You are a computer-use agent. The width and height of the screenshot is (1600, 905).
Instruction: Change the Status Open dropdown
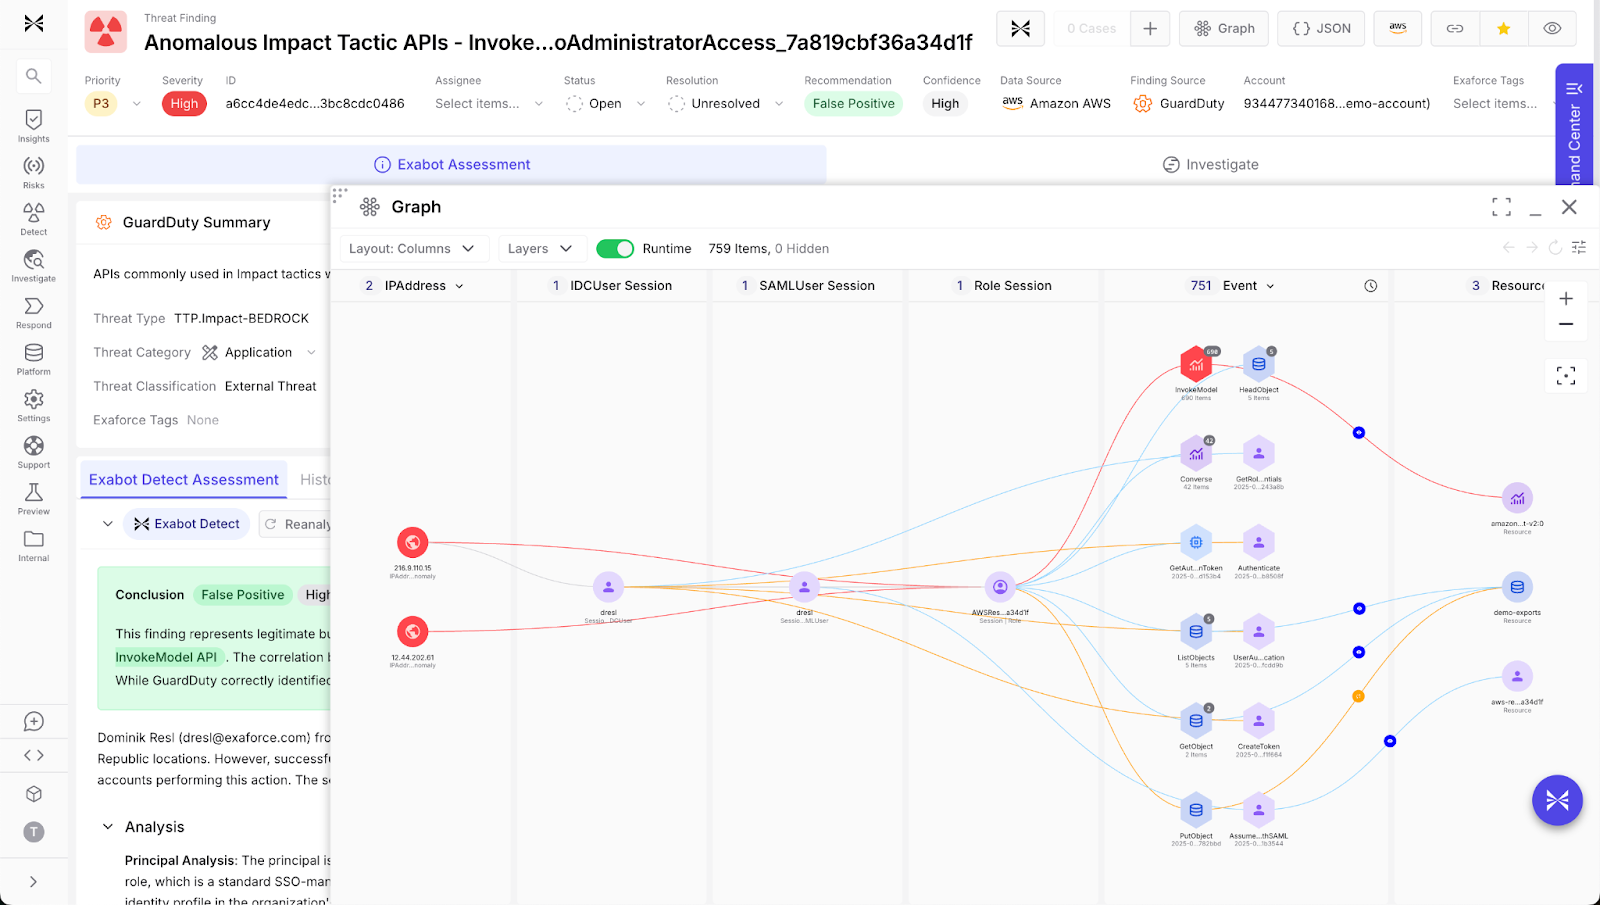[606, 103]
